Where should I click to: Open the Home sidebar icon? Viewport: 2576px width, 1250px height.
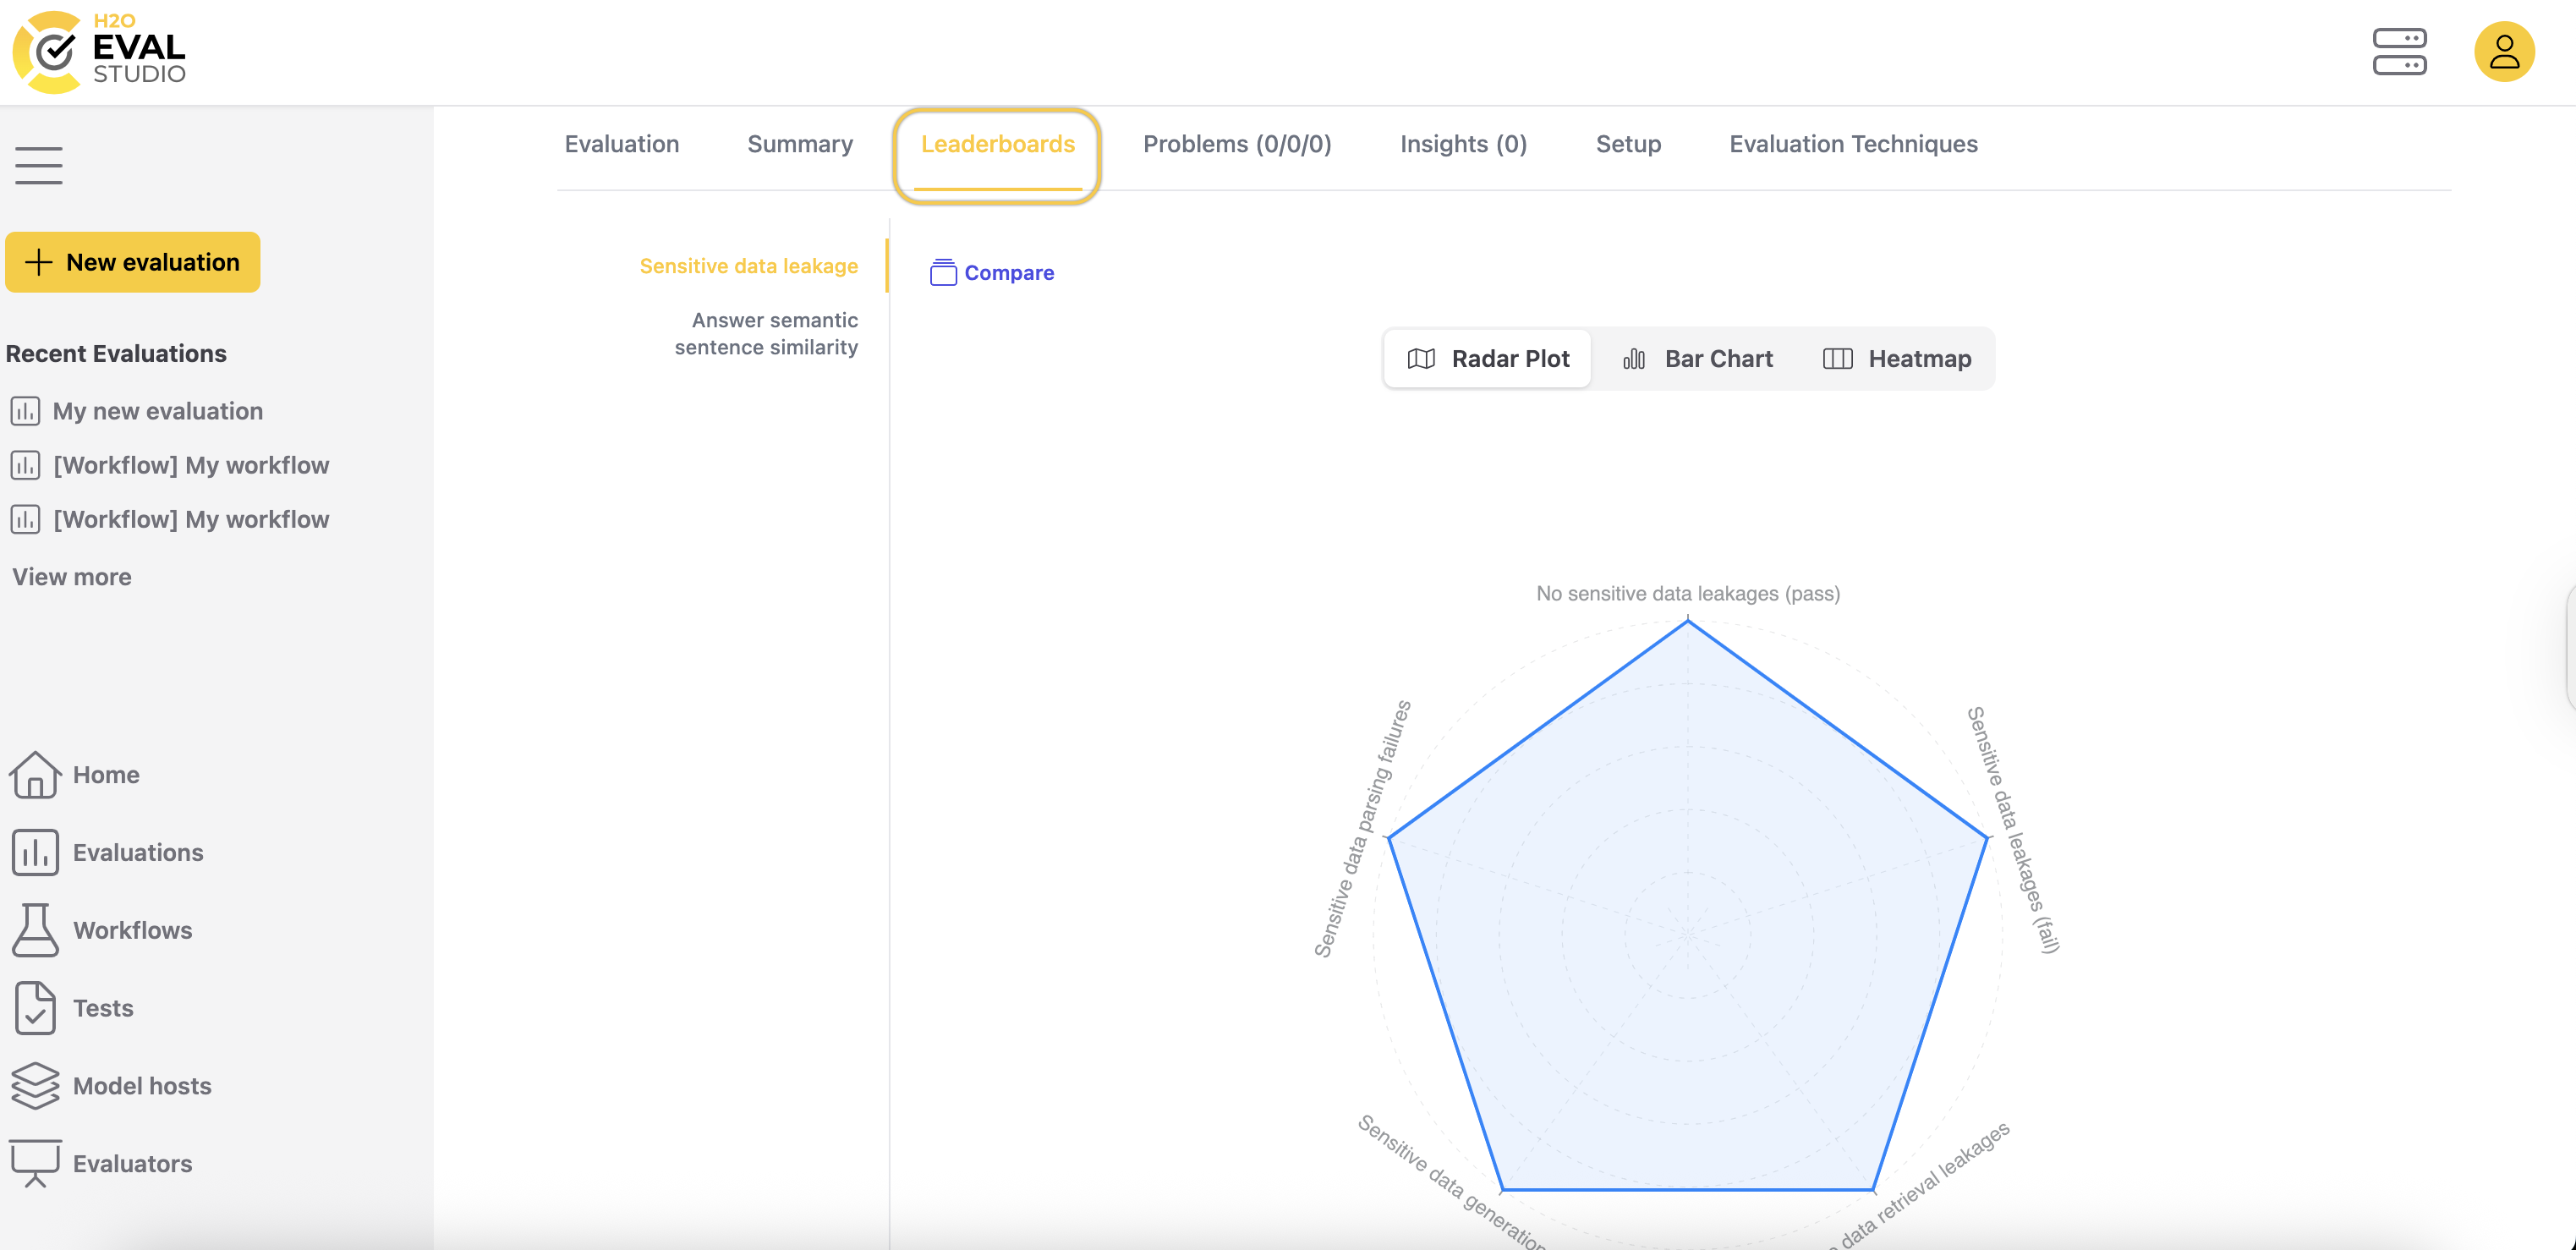35,775
